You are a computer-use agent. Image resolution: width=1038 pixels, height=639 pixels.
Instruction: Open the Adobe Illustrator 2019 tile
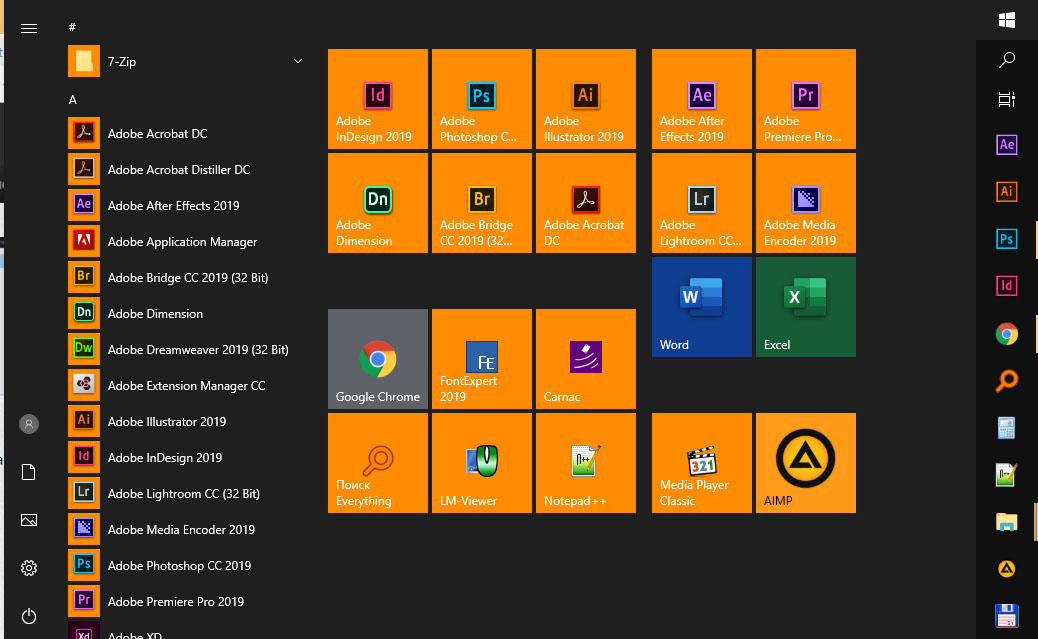585,99
